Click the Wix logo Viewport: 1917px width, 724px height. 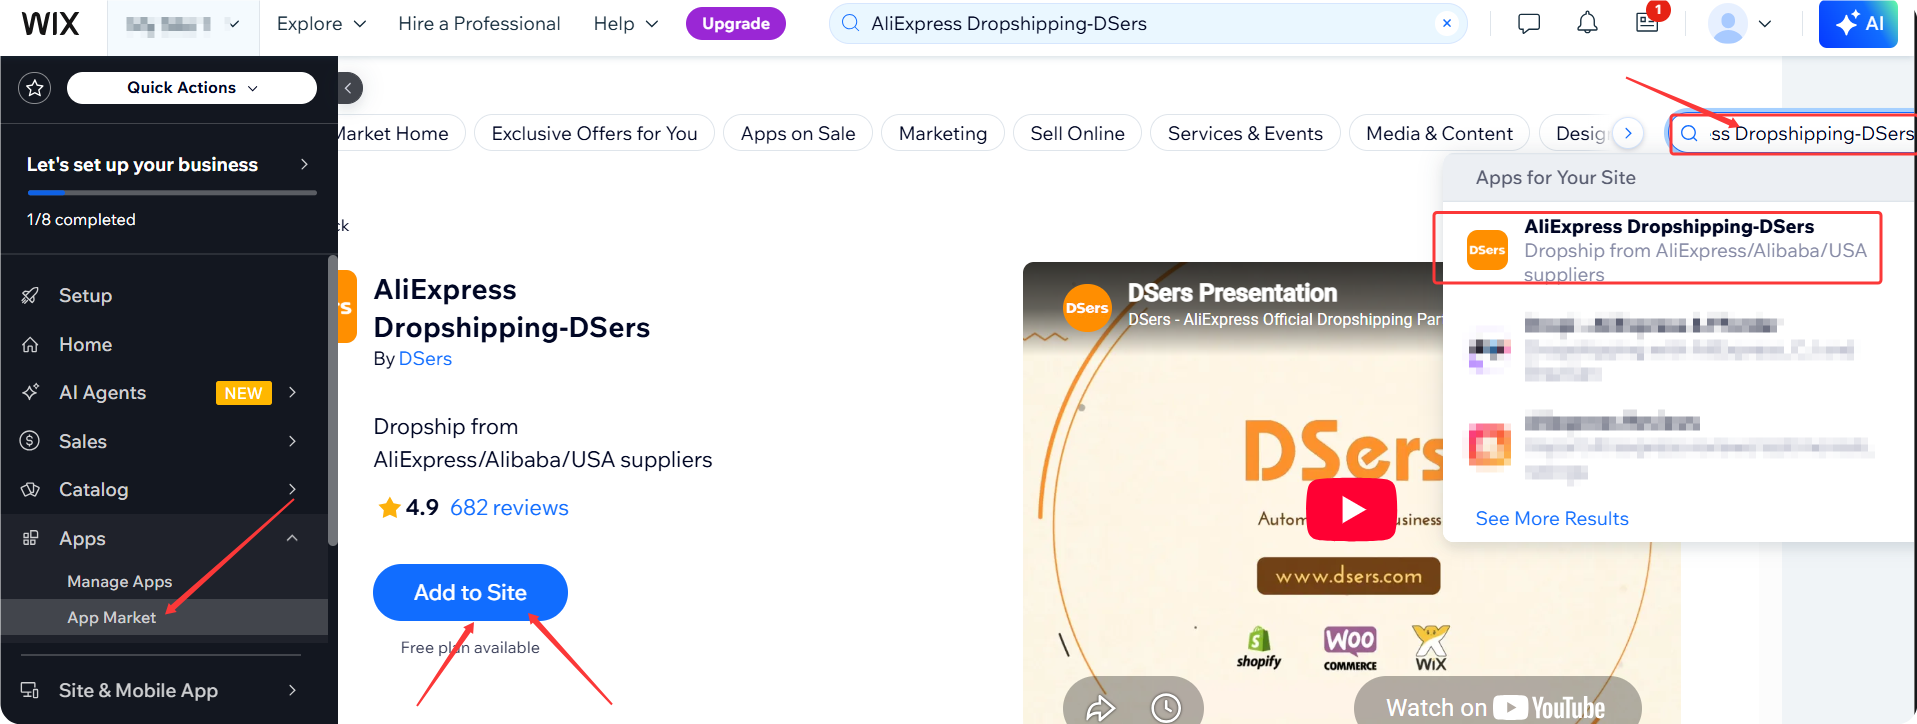coord(50,24)
